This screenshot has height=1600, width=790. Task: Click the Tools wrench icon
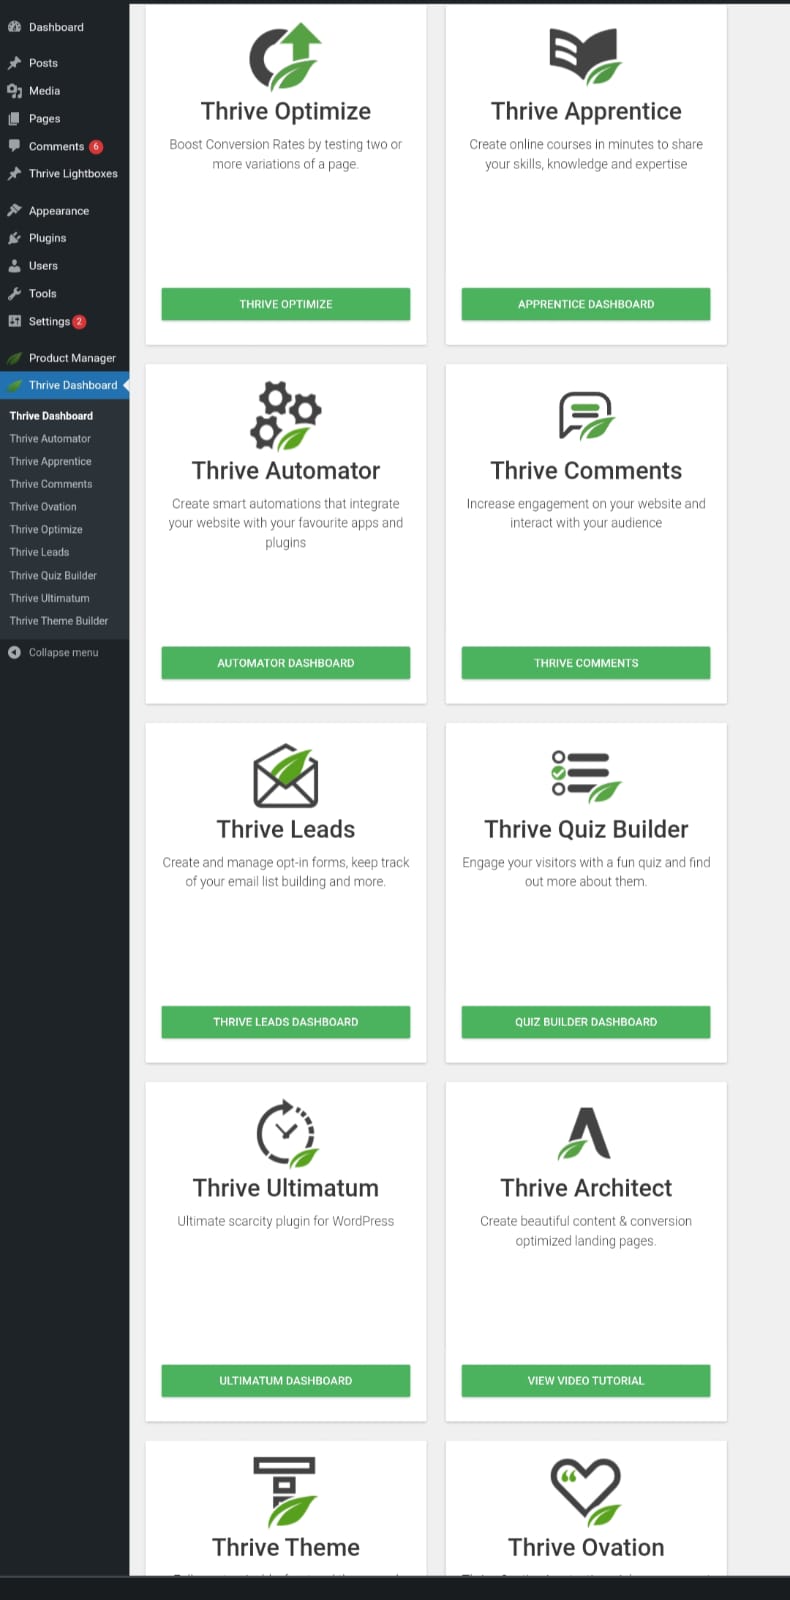14,294
